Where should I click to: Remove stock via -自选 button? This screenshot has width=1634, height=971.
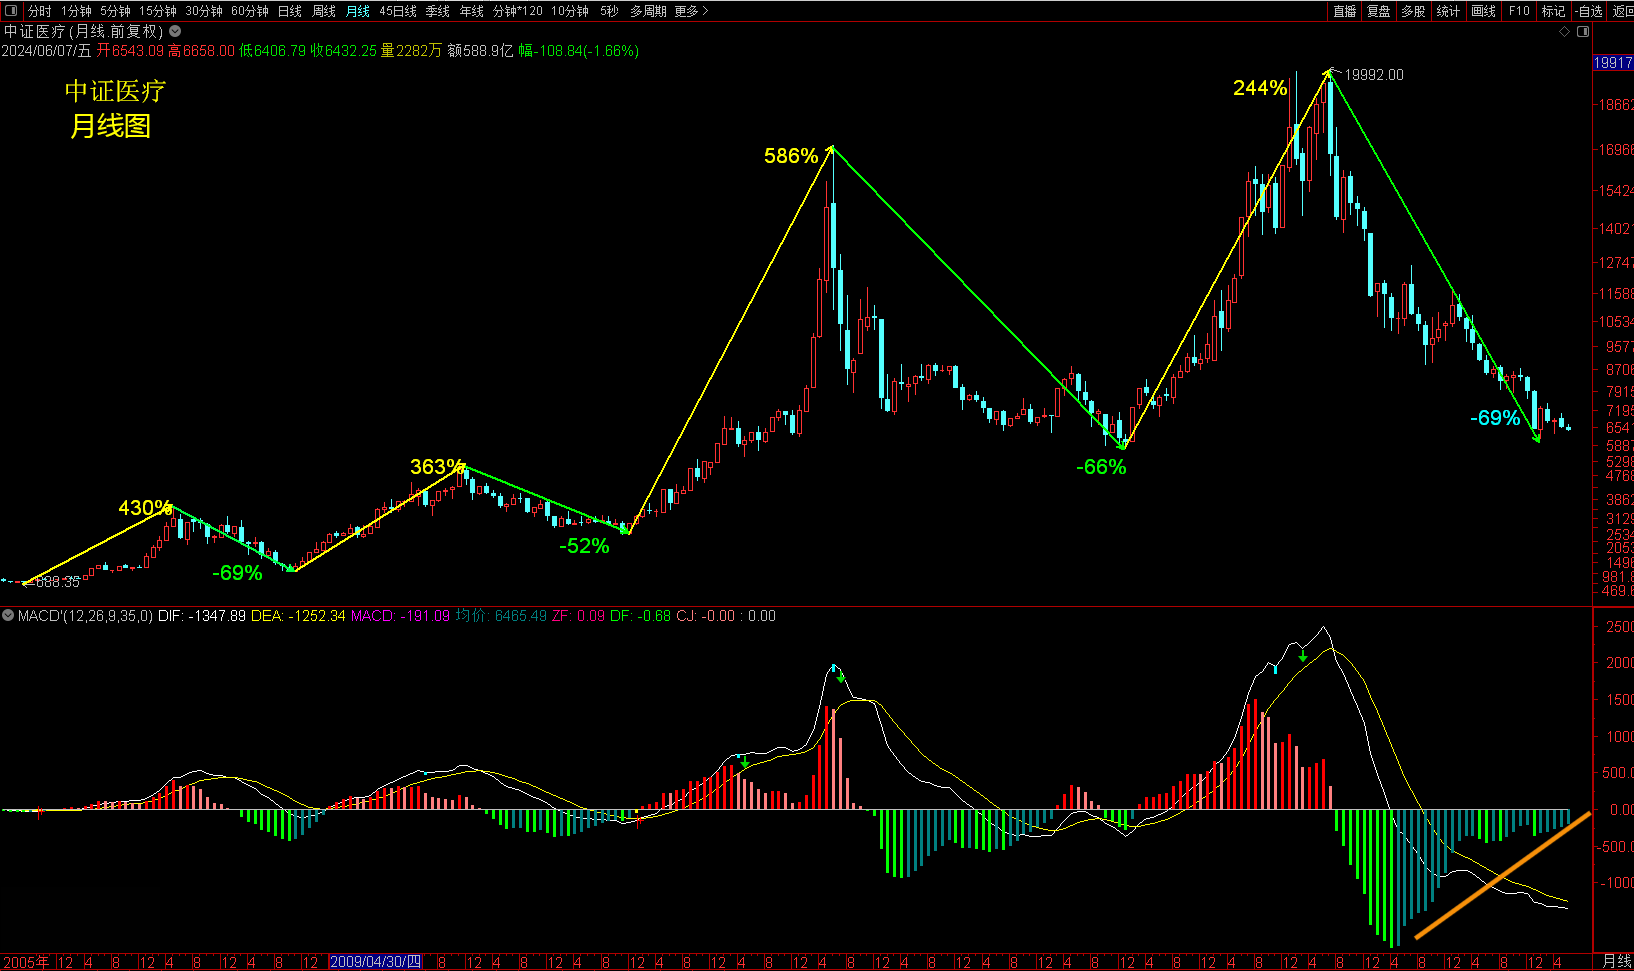coord(1589,11)
